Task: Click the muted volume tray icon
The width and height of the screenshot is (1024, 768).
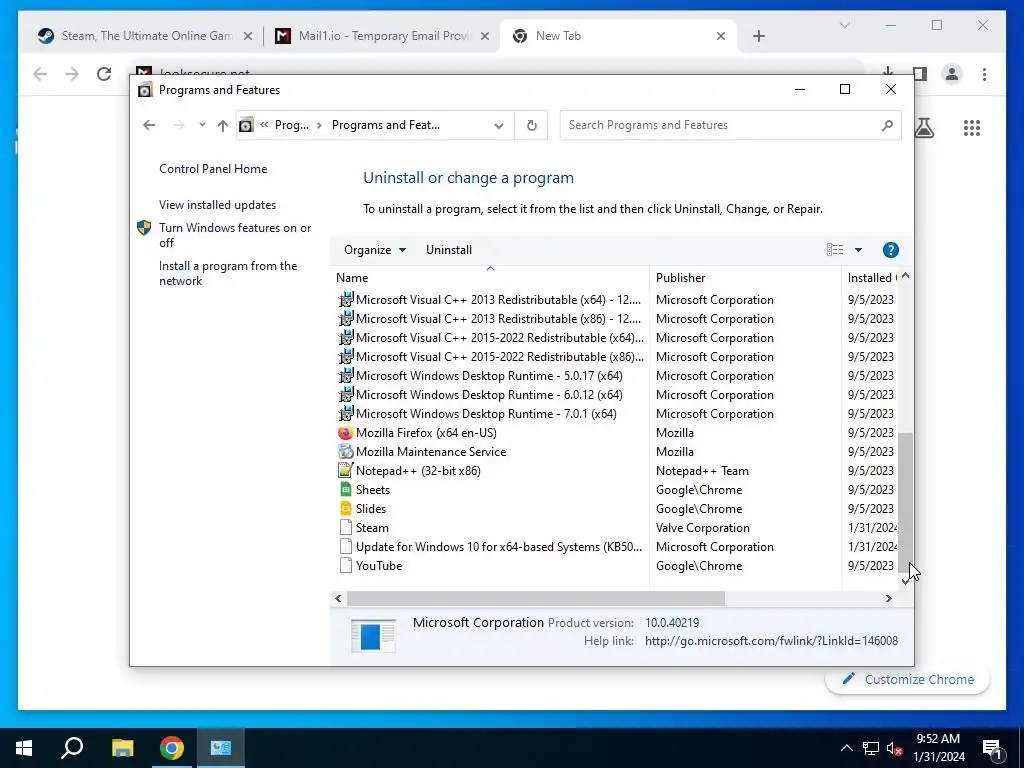Action: (895, 748)
